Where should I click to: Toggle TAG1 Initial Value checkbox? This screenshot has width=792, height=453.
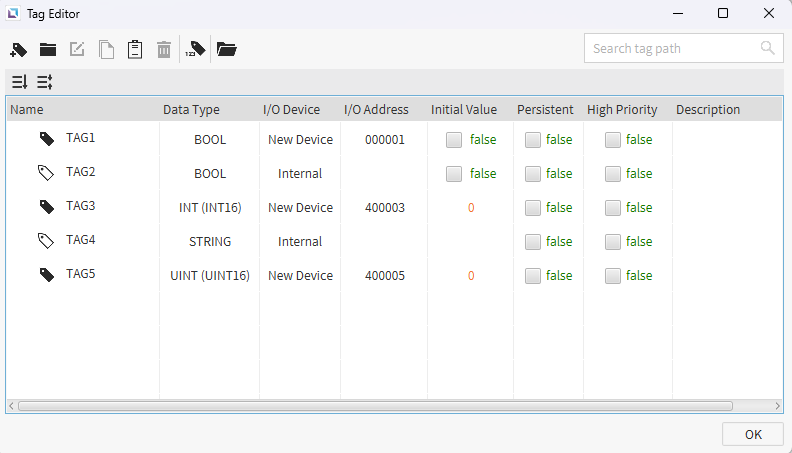(454, 140)
